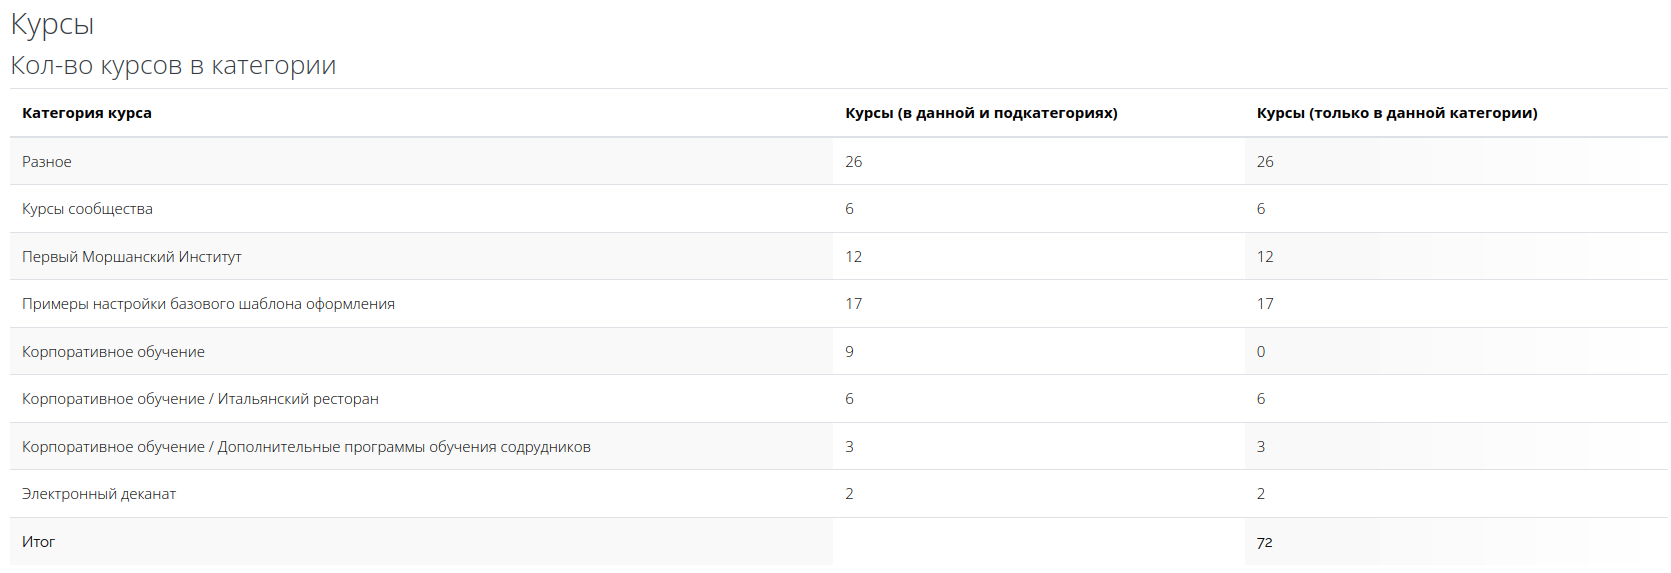Select the 'Корпоративное обучение' parent category
The height and width of the screenshot is (573, 1671).
(x=113, y=352)
